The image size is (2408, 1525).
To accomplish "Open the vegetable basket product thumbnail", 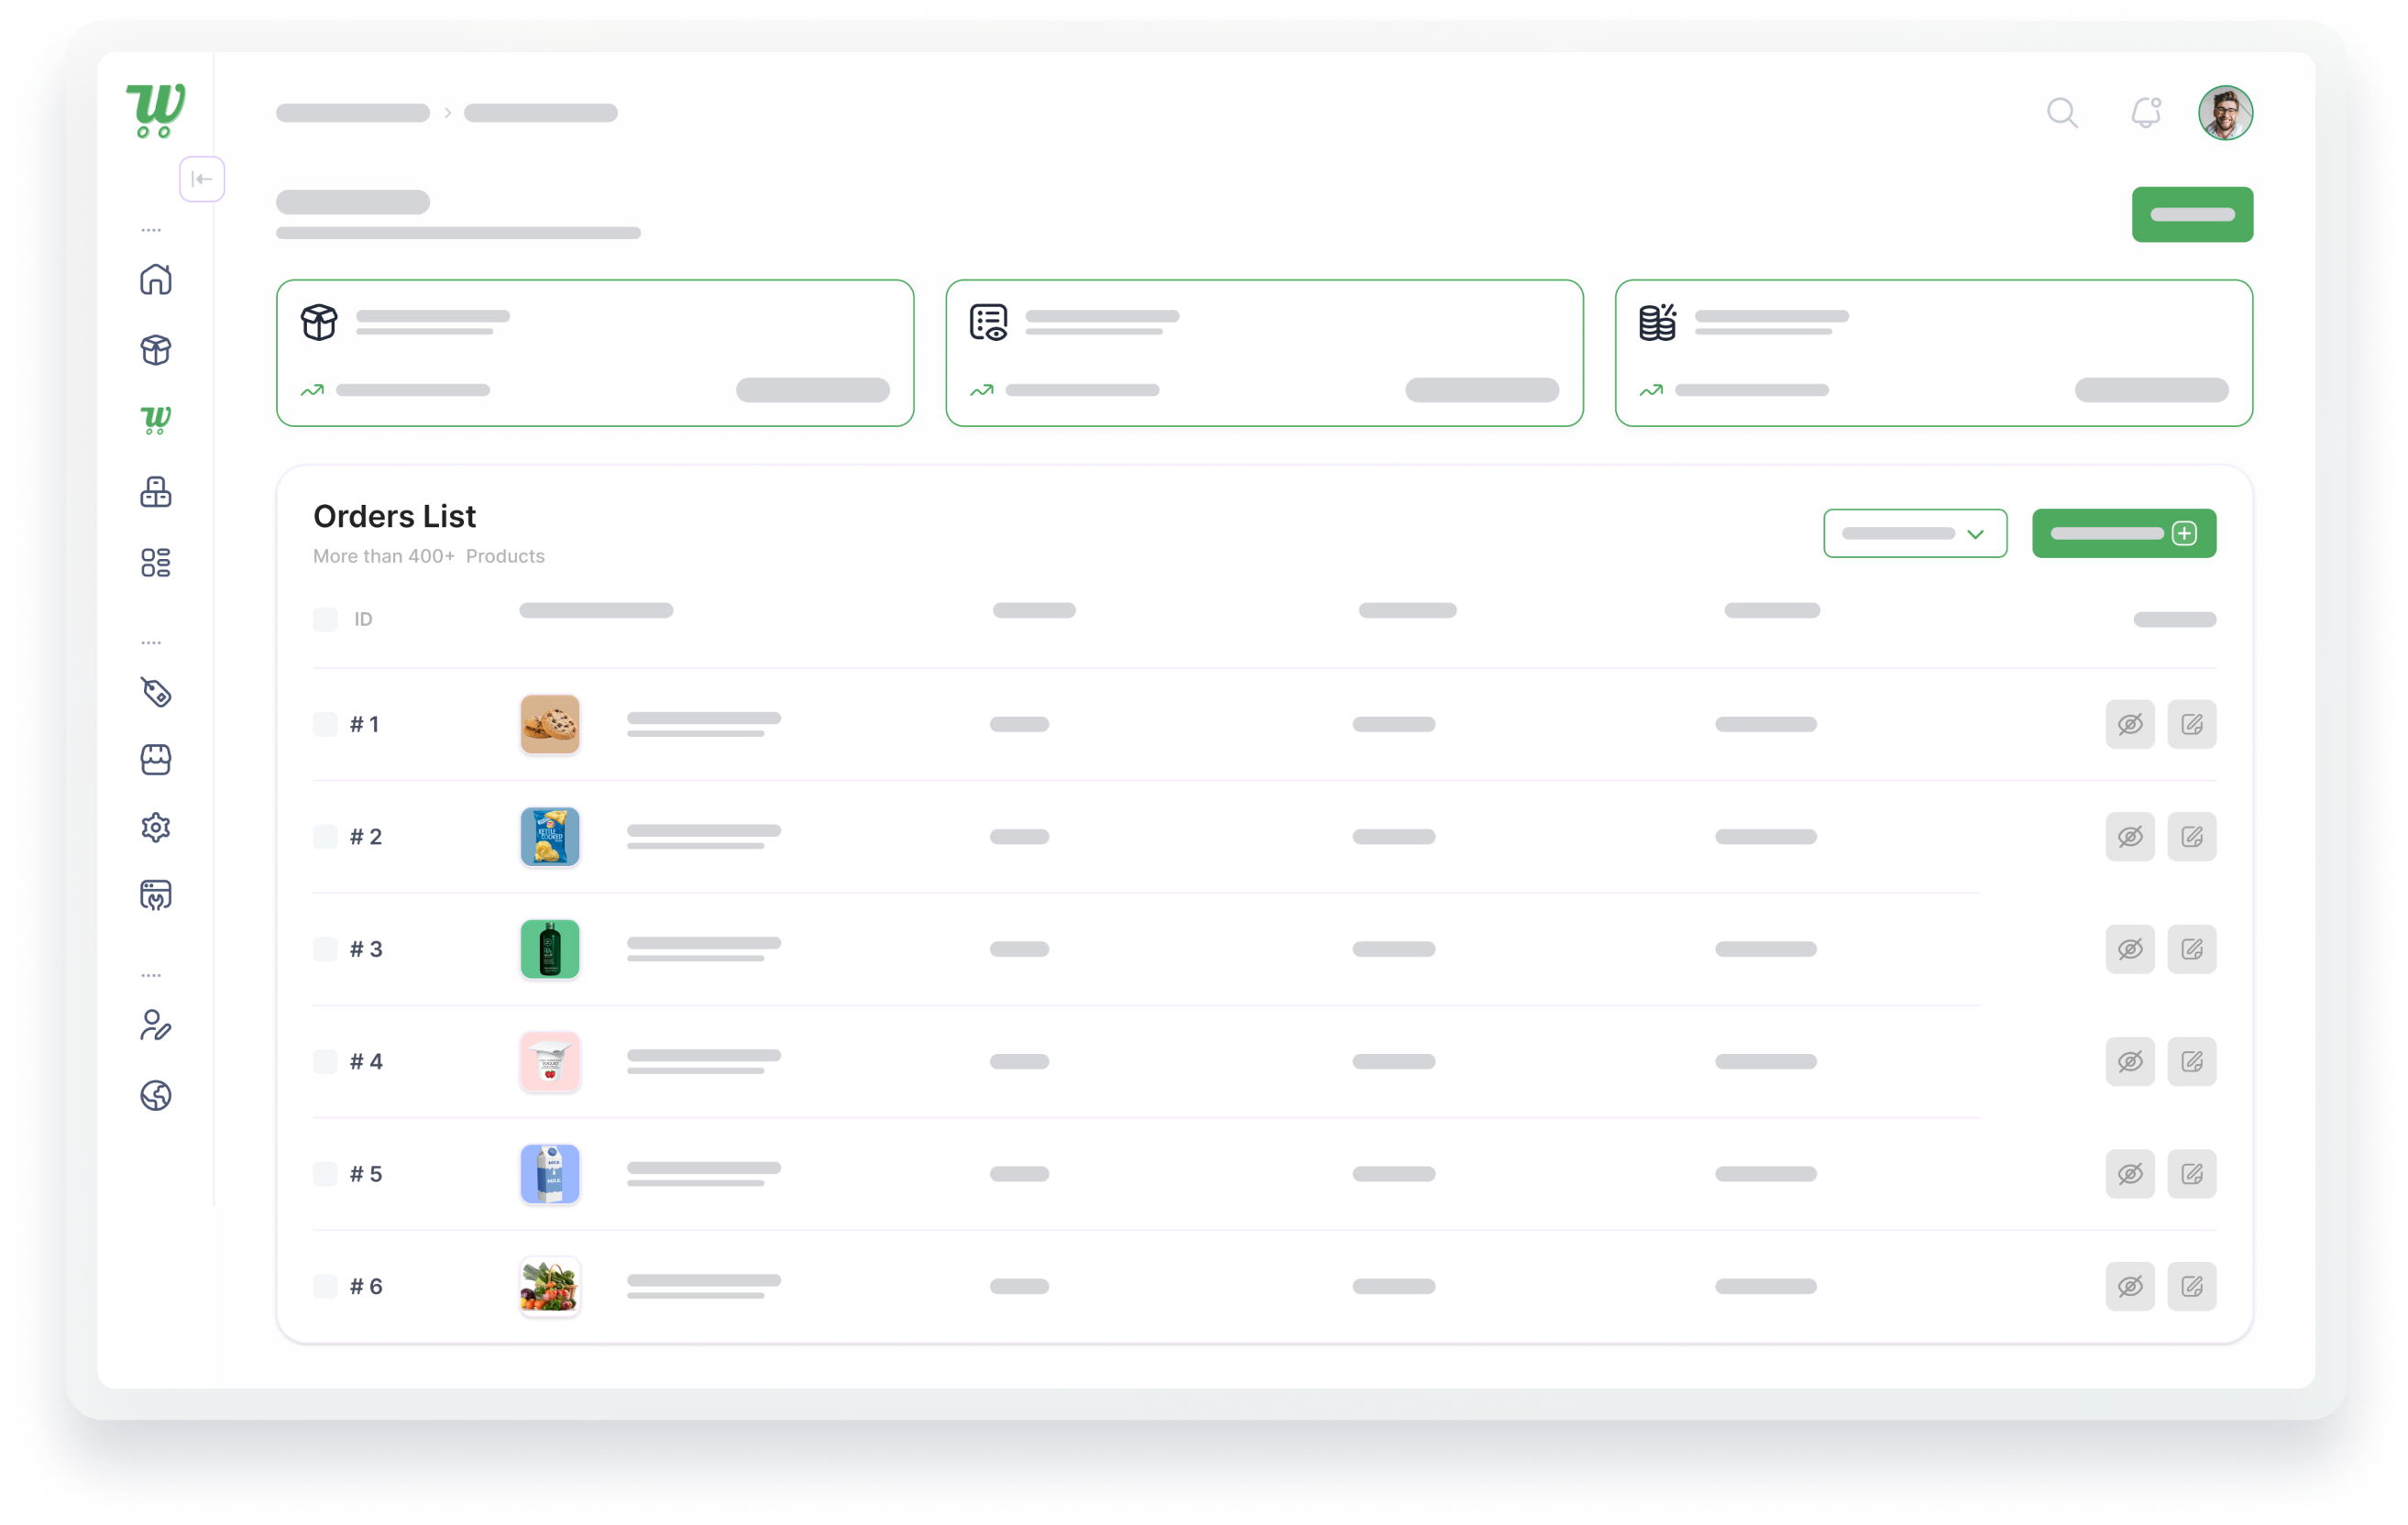I will pyautogui.click(x=550, y=1287).
